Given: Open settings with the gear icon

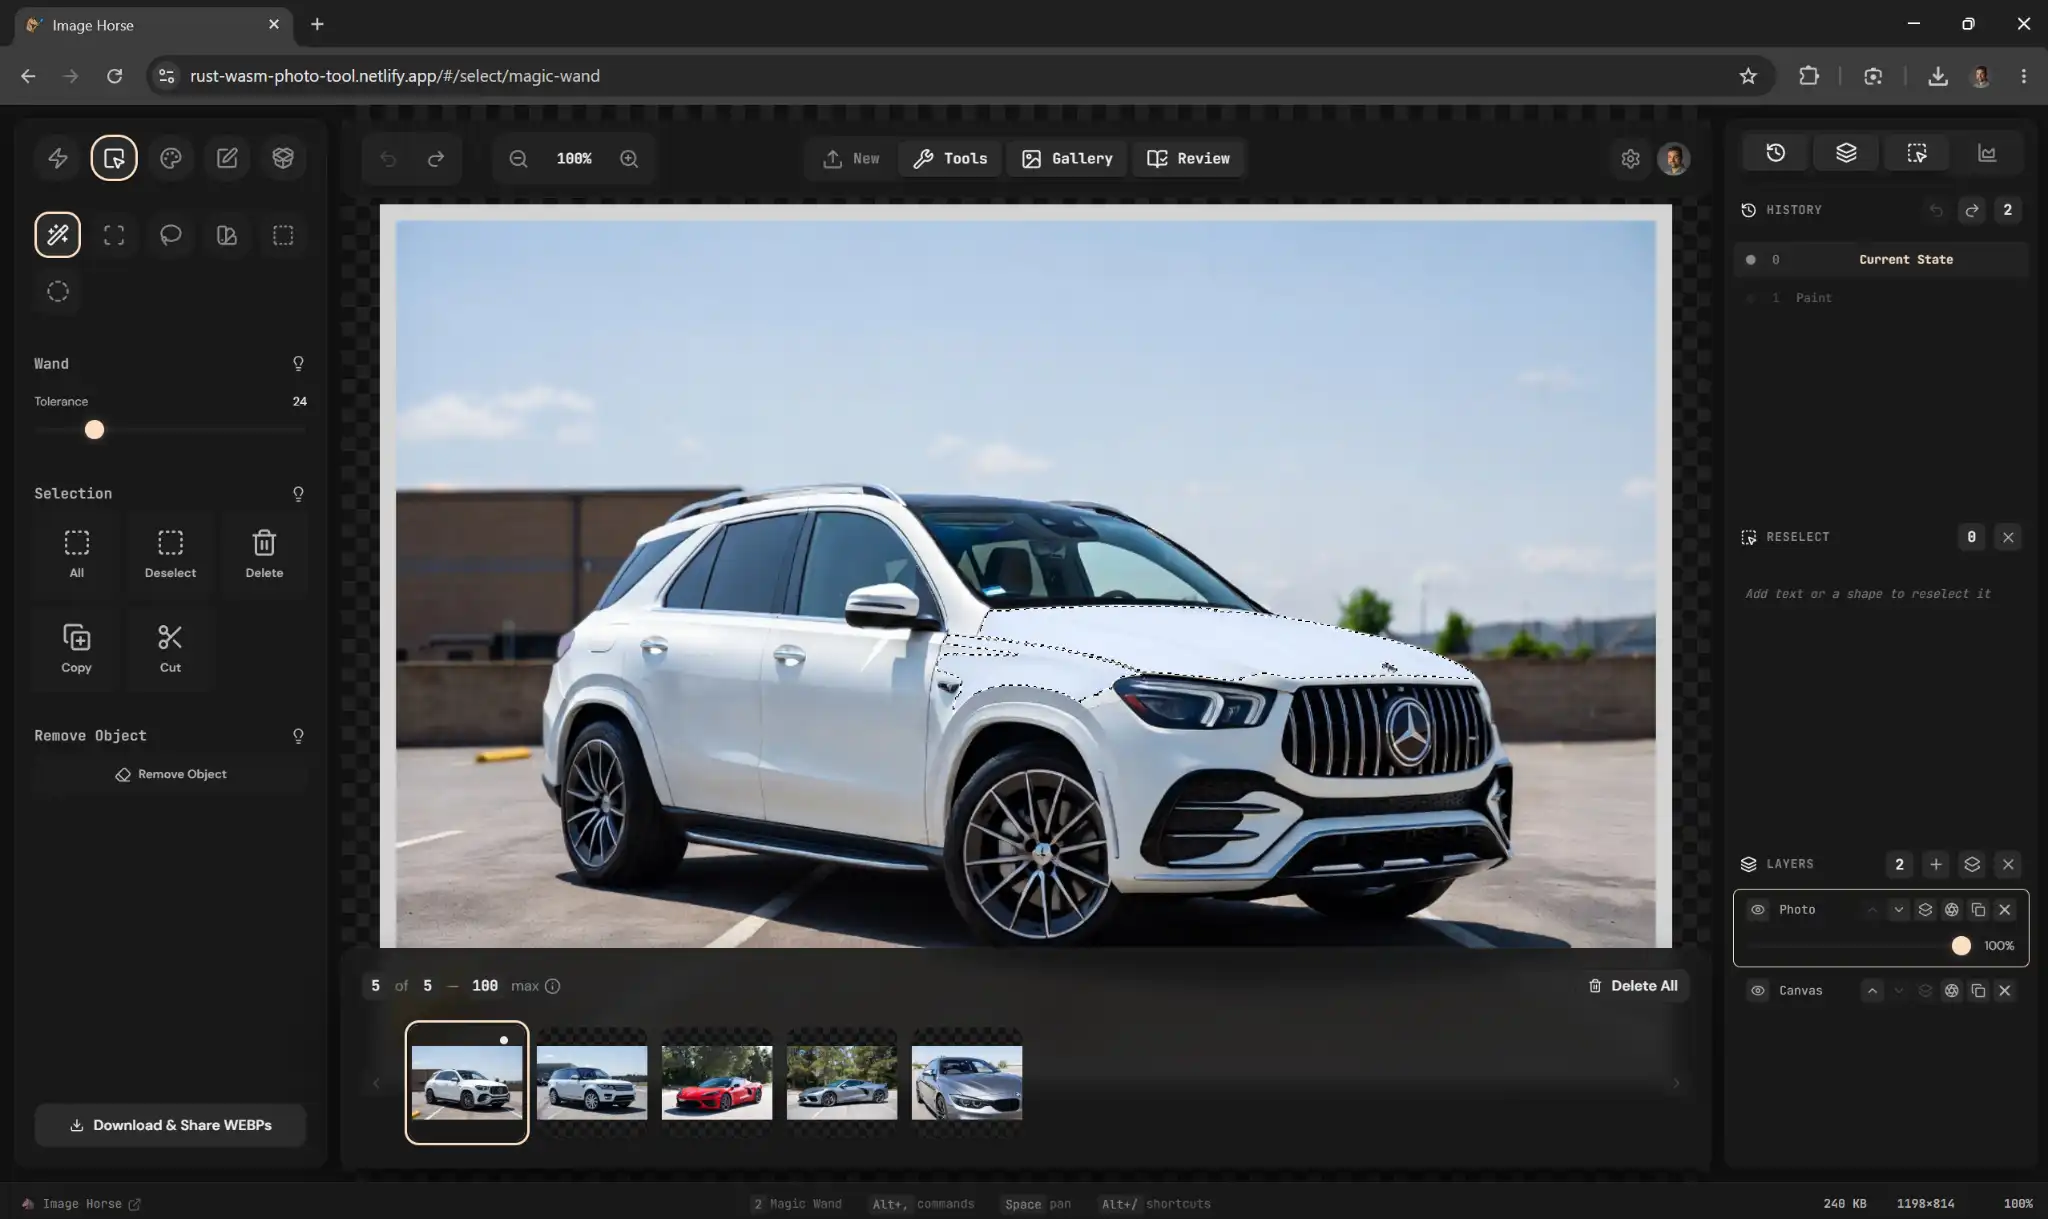Looking at the screenshot, I should [x=1631, y=159].
